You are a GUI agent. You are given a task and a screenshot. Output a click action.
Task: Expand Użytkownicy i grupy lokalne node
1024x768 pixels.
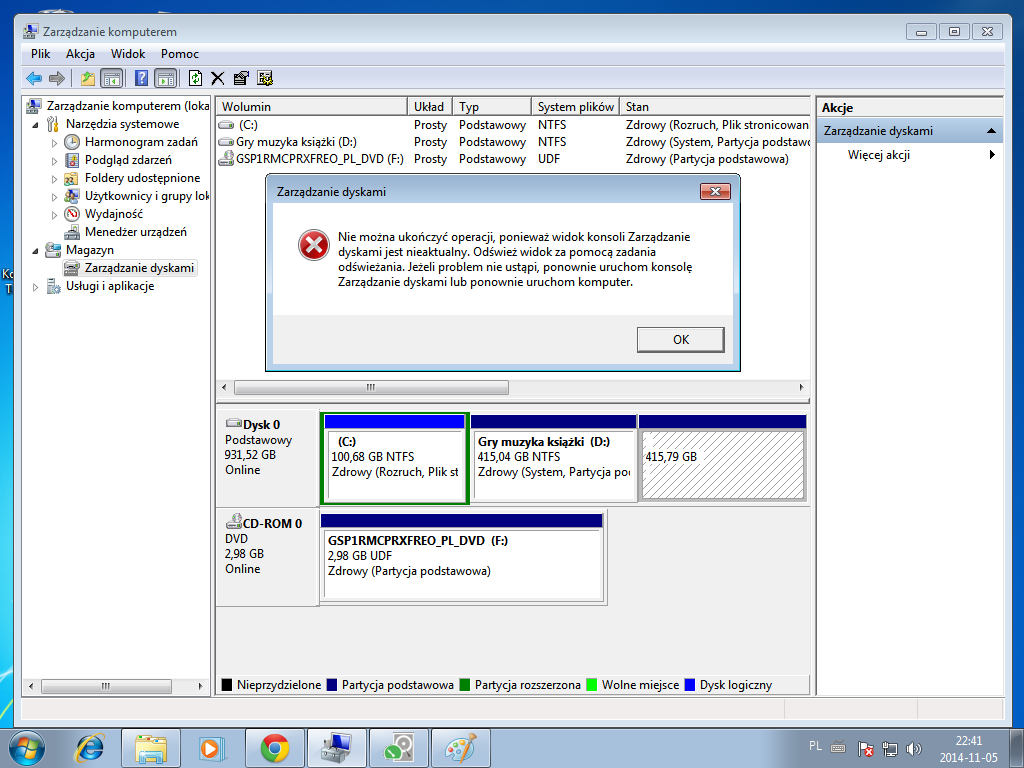(54, 196)
